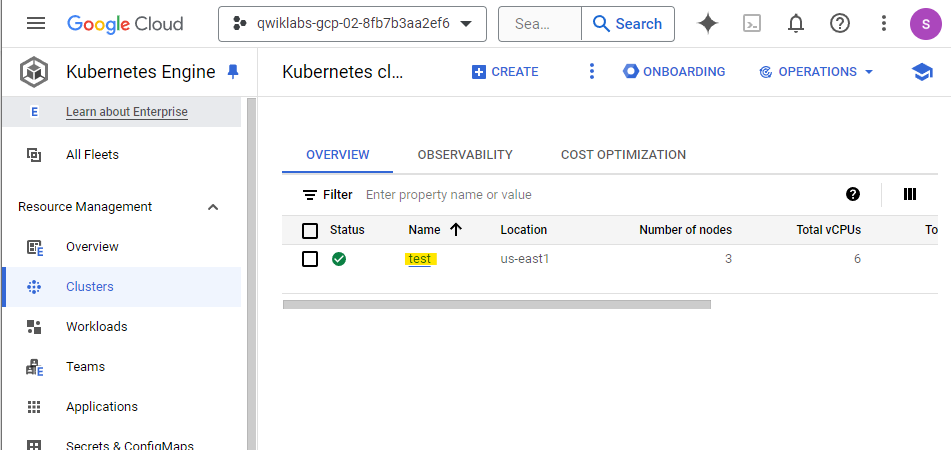The height and width of the screenshot is (450, 951).
Task: Unpin Kubernetes Engine with the pin icon
Action: click(233, 72)
